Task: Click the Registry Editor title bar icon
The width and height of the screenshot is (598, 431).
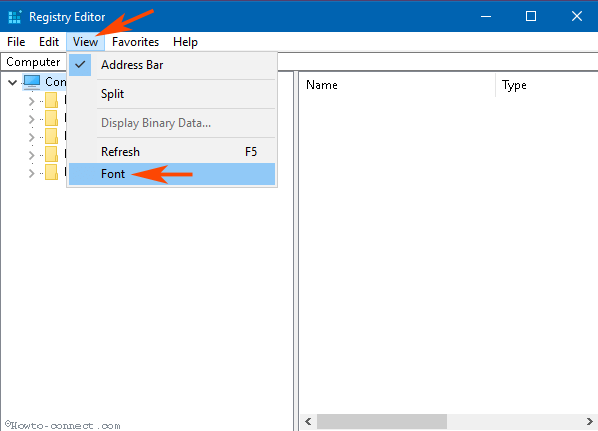Action: 15,17
